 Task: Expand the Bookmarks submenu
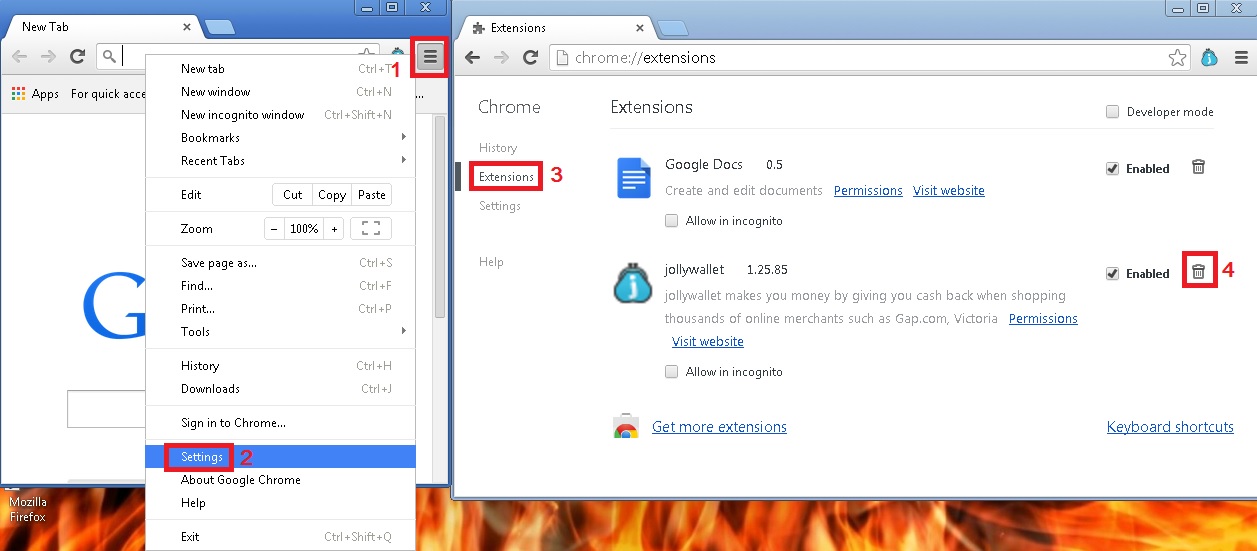point(280,138)
